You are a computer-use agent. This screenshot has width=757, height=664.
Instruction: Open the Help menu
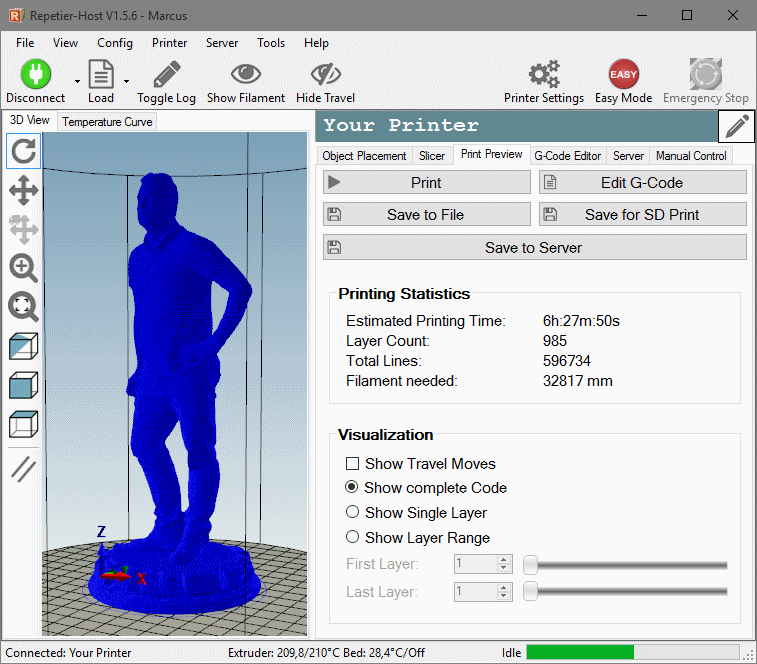(316, 43)
